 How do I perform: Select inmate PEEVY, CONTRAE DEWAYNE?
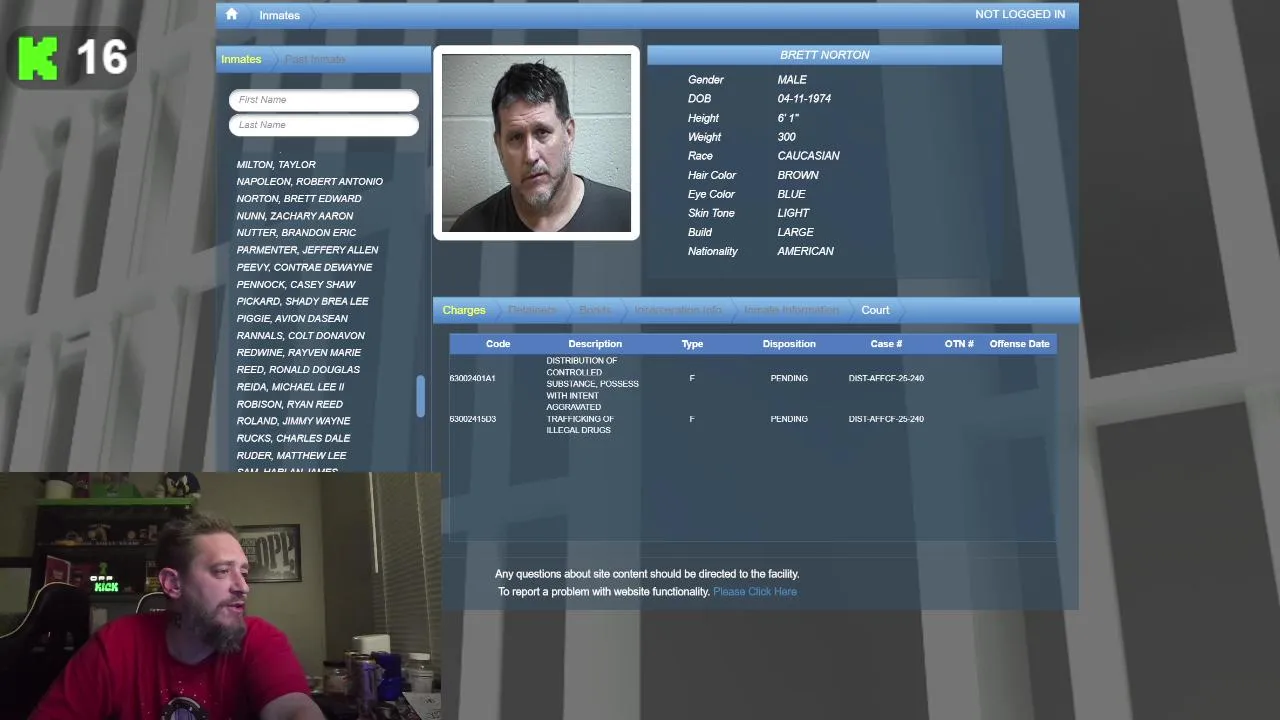[304, 268]
